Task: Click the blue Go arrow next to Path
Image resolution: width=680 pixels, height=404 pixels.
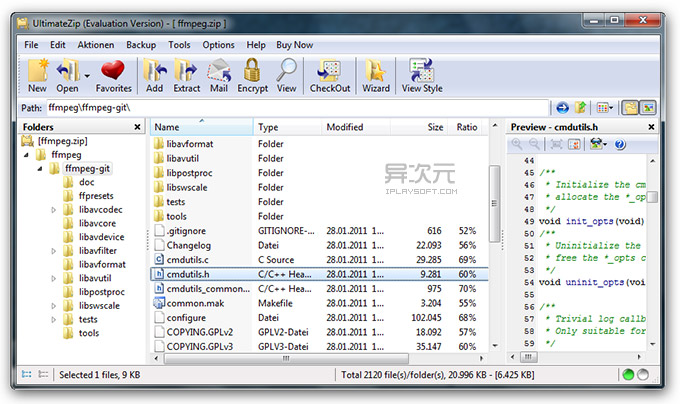Action: (562, 108)
